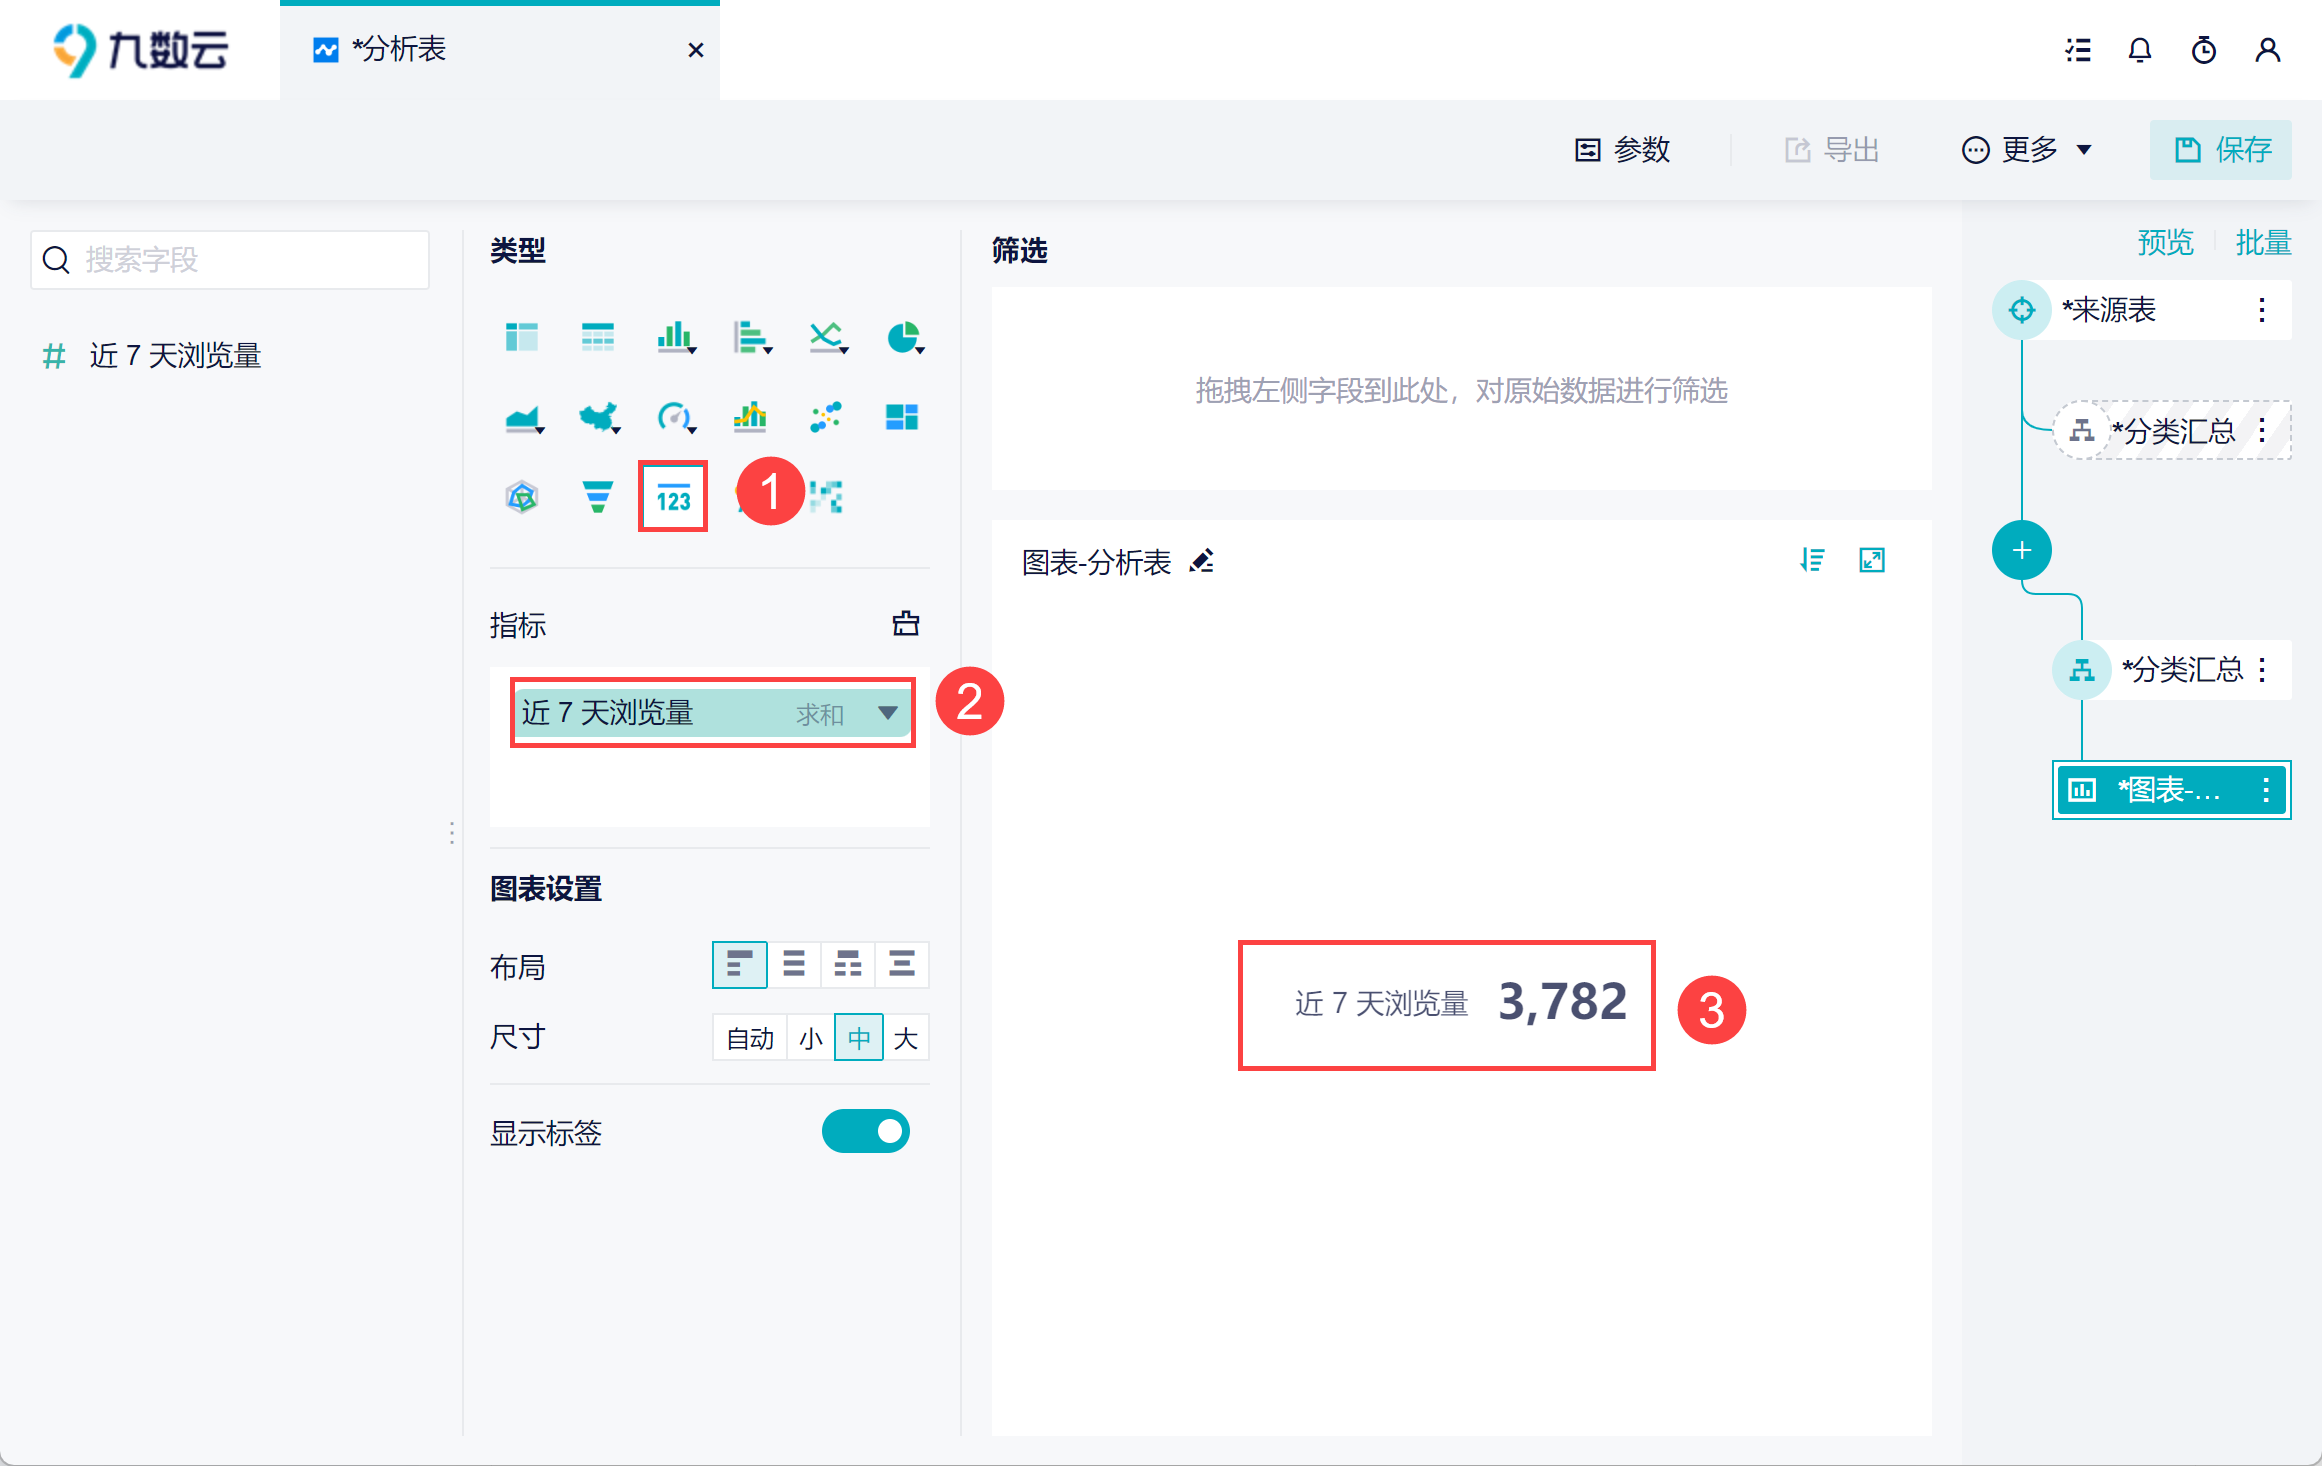
Task: Switch to the 分析表 tab
Action: click(x=400, y=50)
